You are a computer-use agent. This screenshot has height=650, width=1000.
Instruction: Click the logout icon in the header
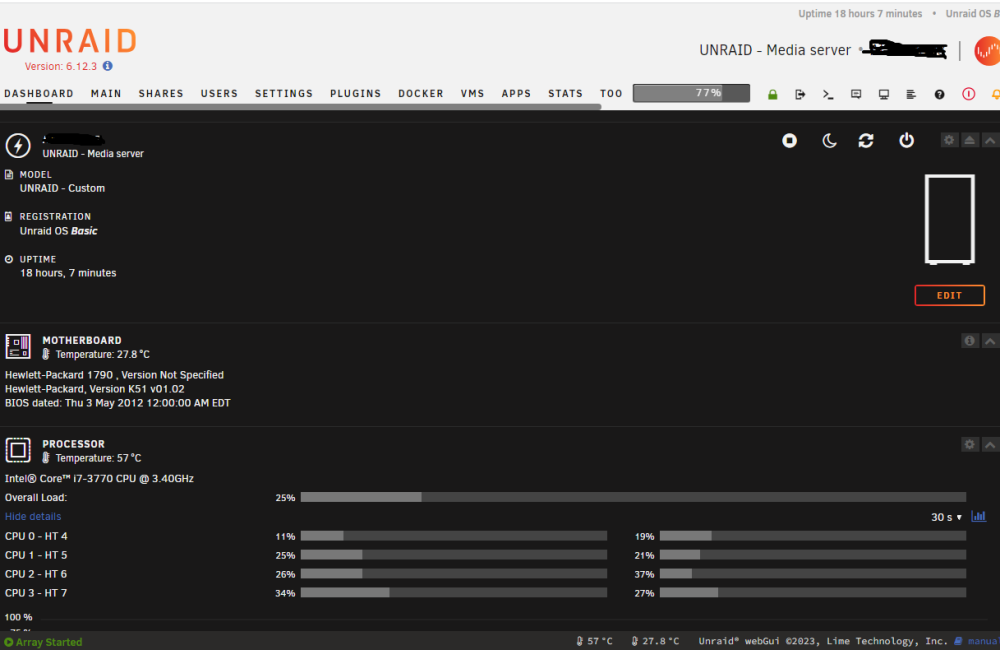(800, 94)
